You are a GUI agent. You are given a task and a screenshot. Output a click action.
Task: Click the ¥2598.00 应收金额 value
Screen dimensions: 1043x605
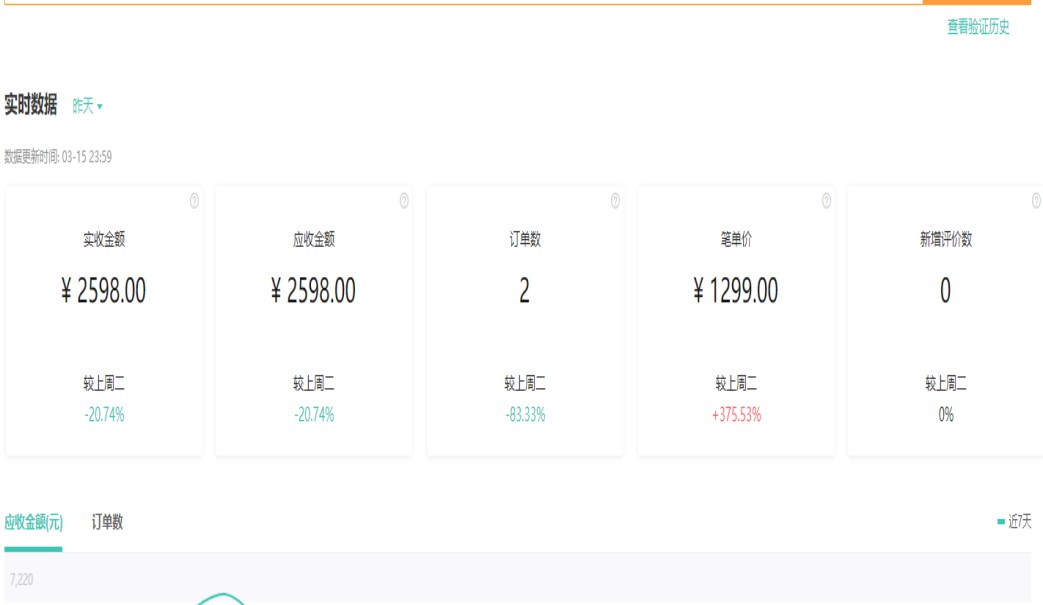click(x=313, y=291)
